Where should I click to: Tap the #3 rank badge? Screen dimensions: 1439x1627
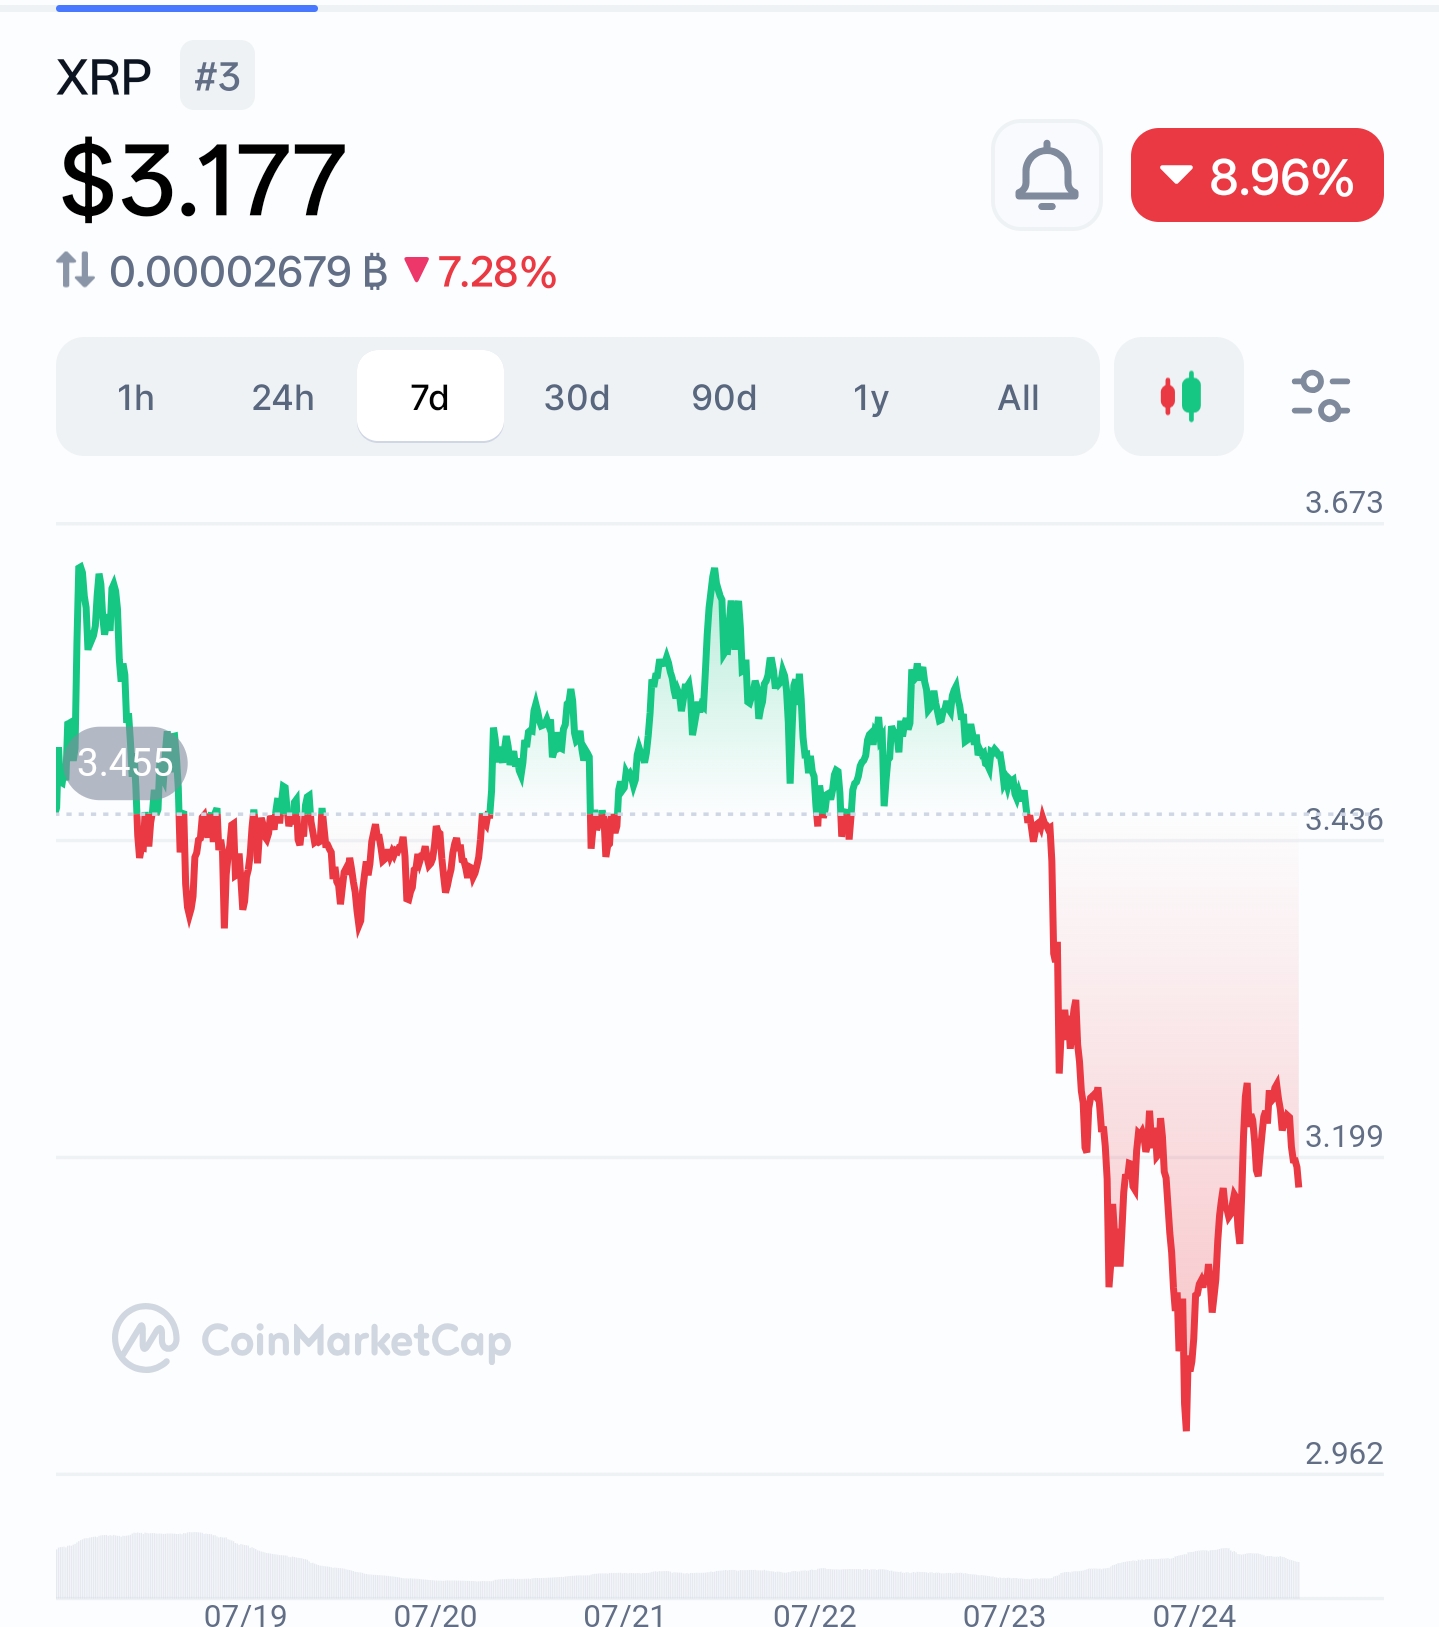[217, 76]
